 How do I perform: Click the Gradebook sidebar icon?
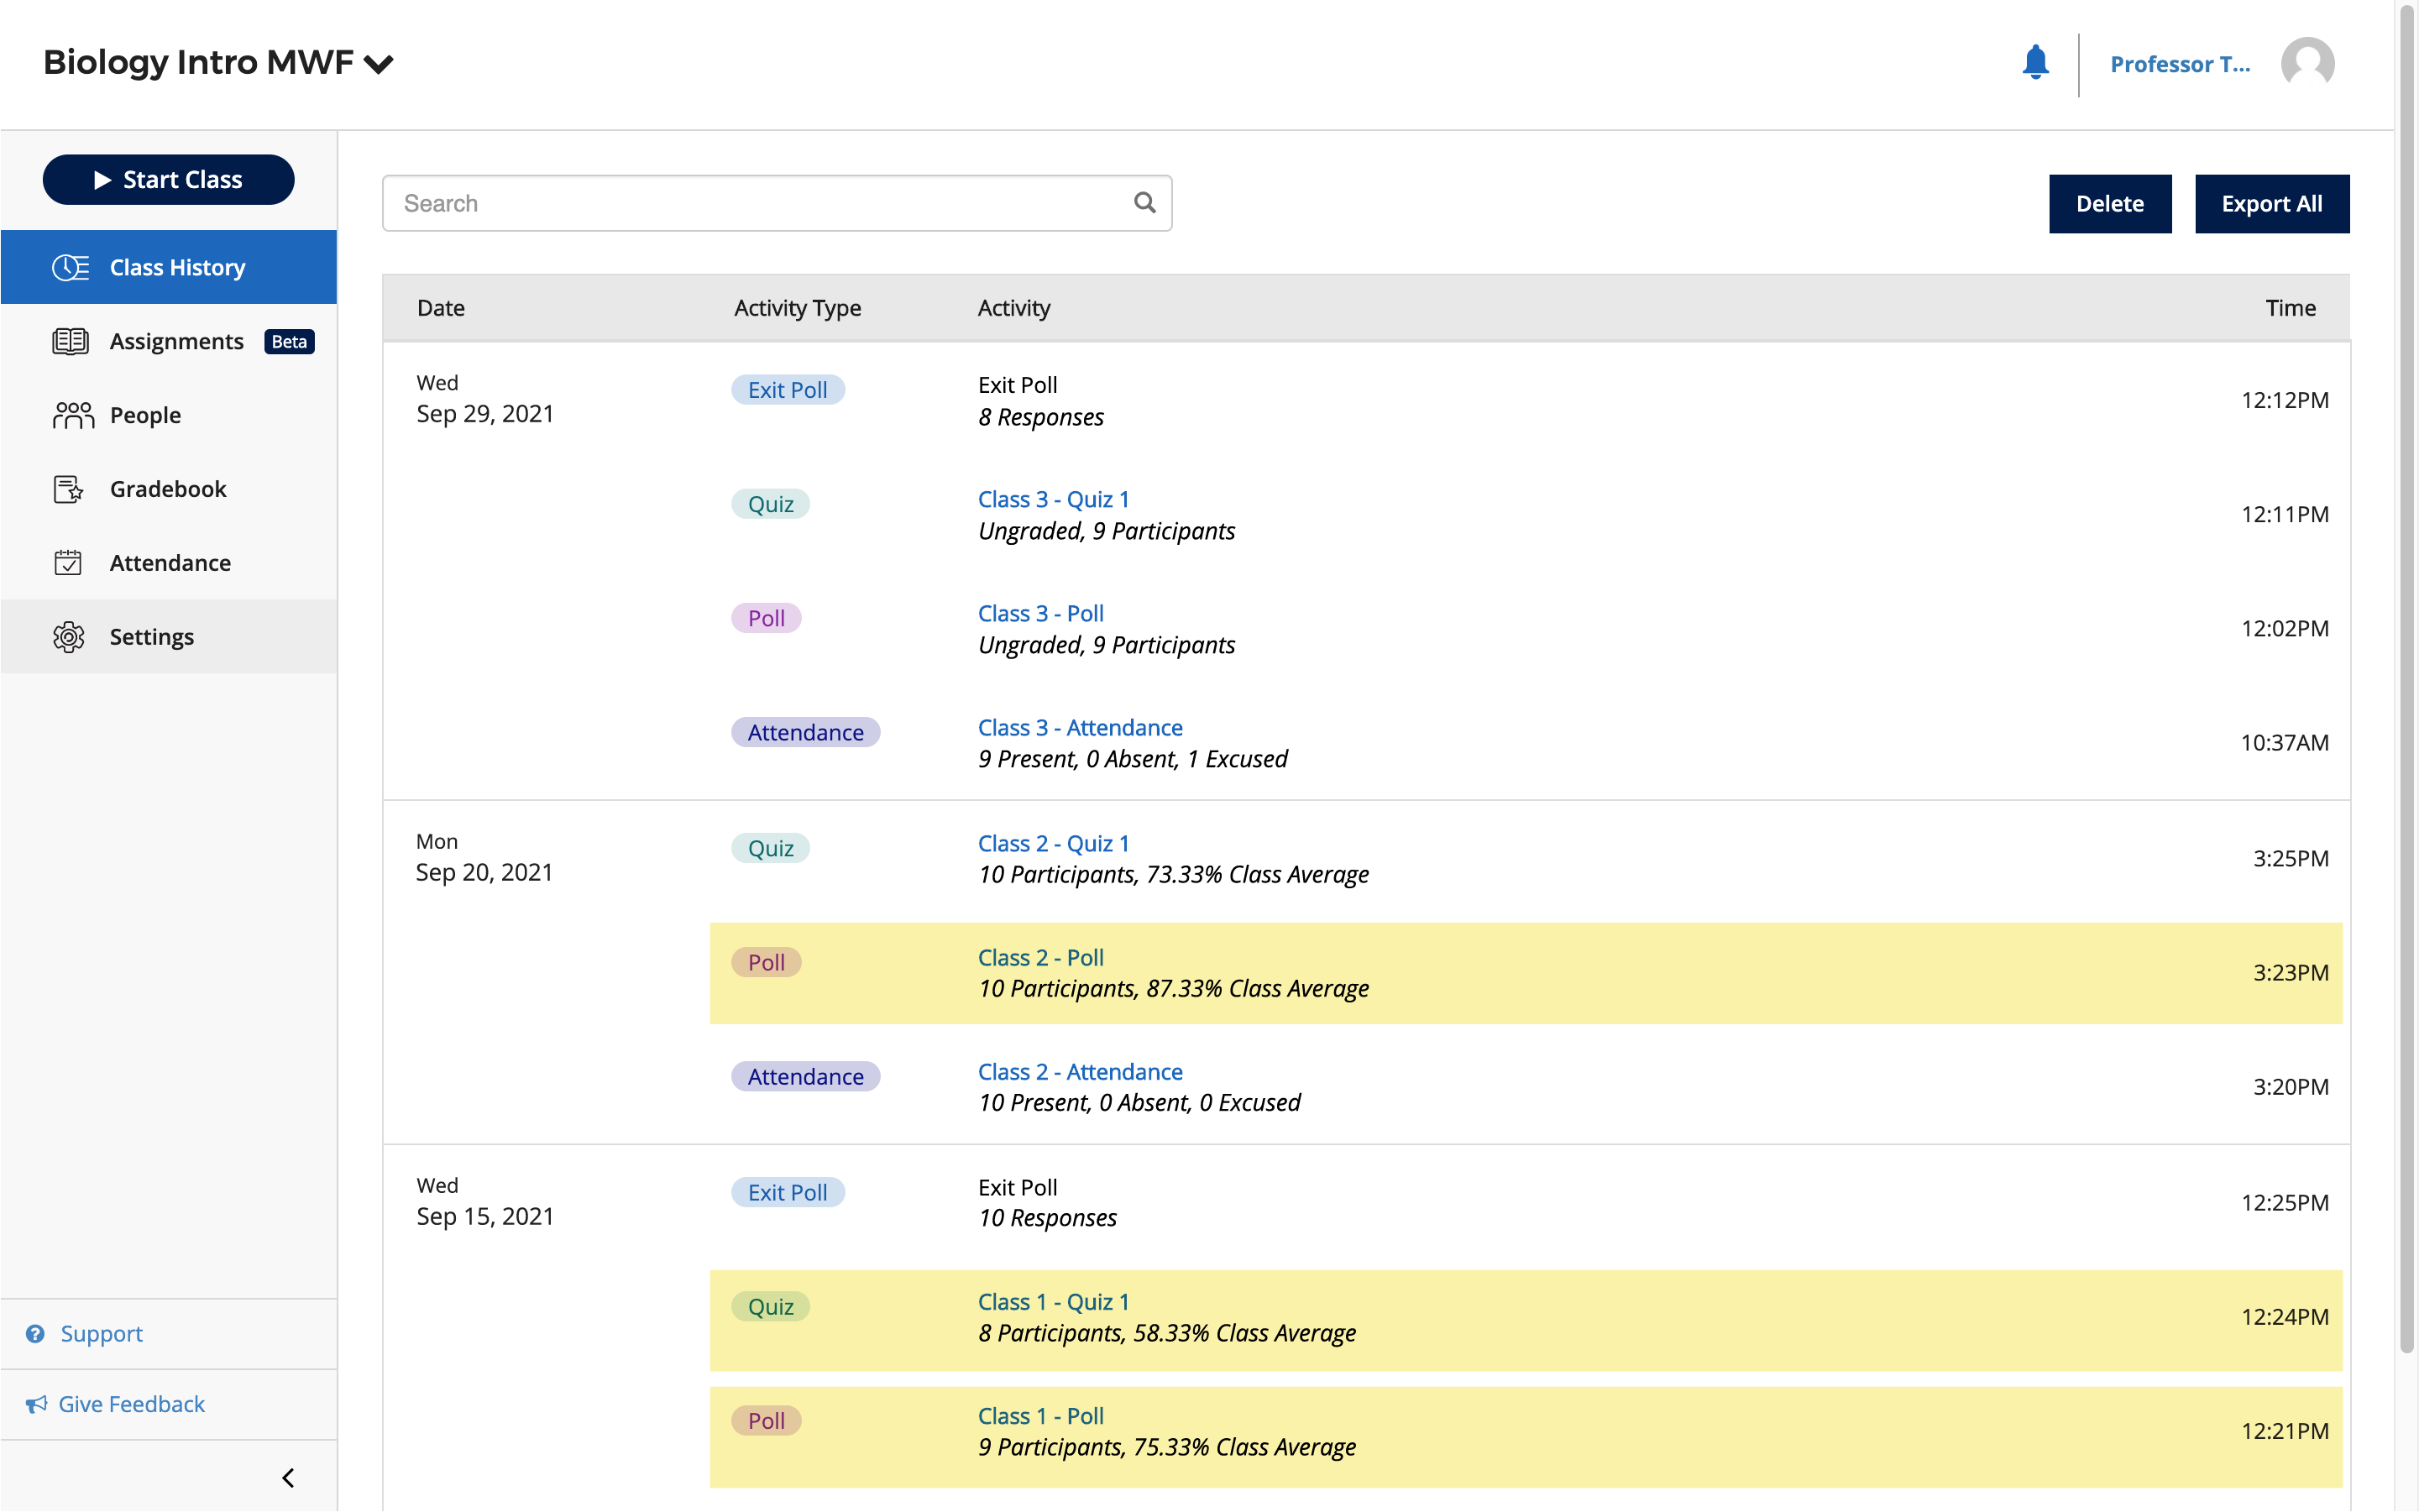(68, 489)
